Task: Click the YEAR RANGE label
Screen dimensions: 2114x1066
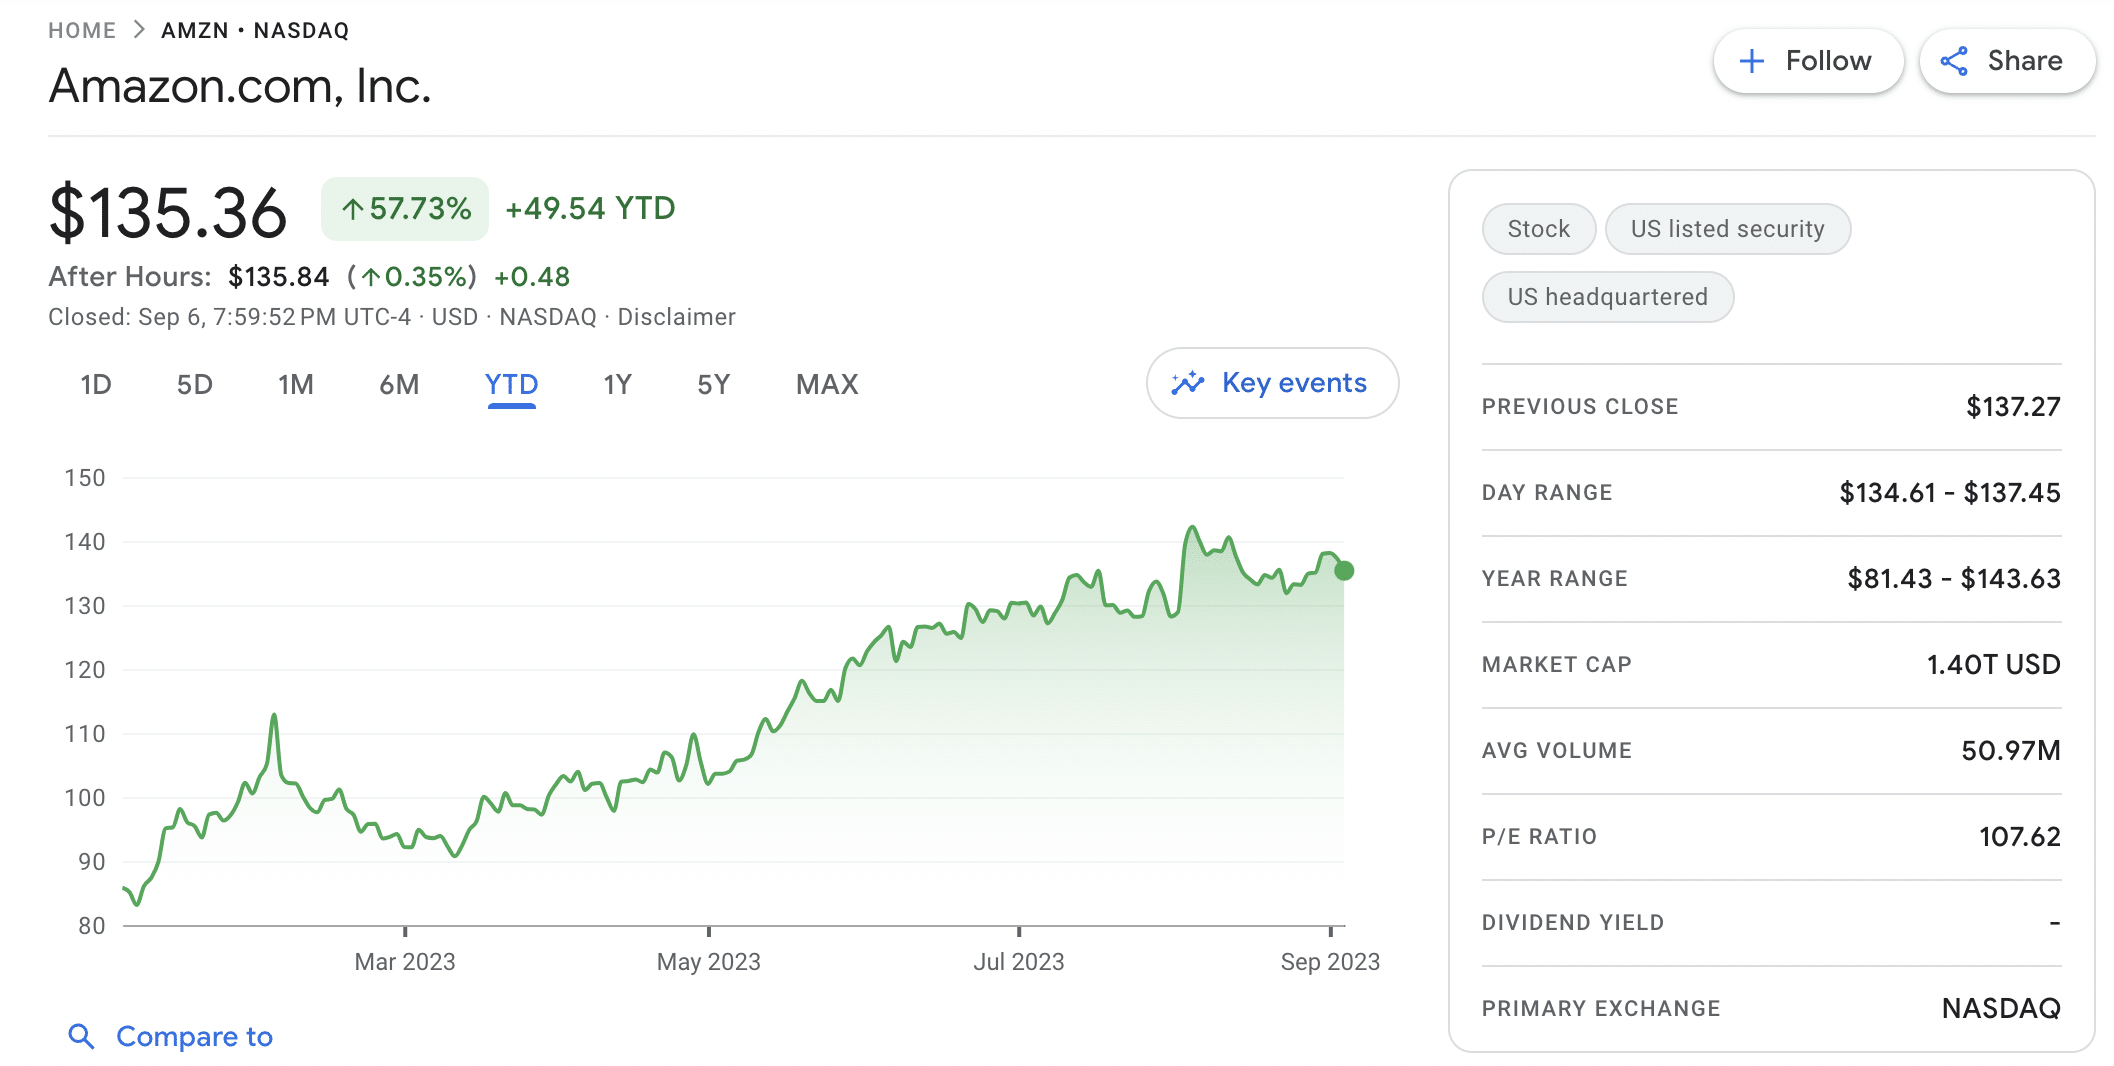Action: (1555, 579)
